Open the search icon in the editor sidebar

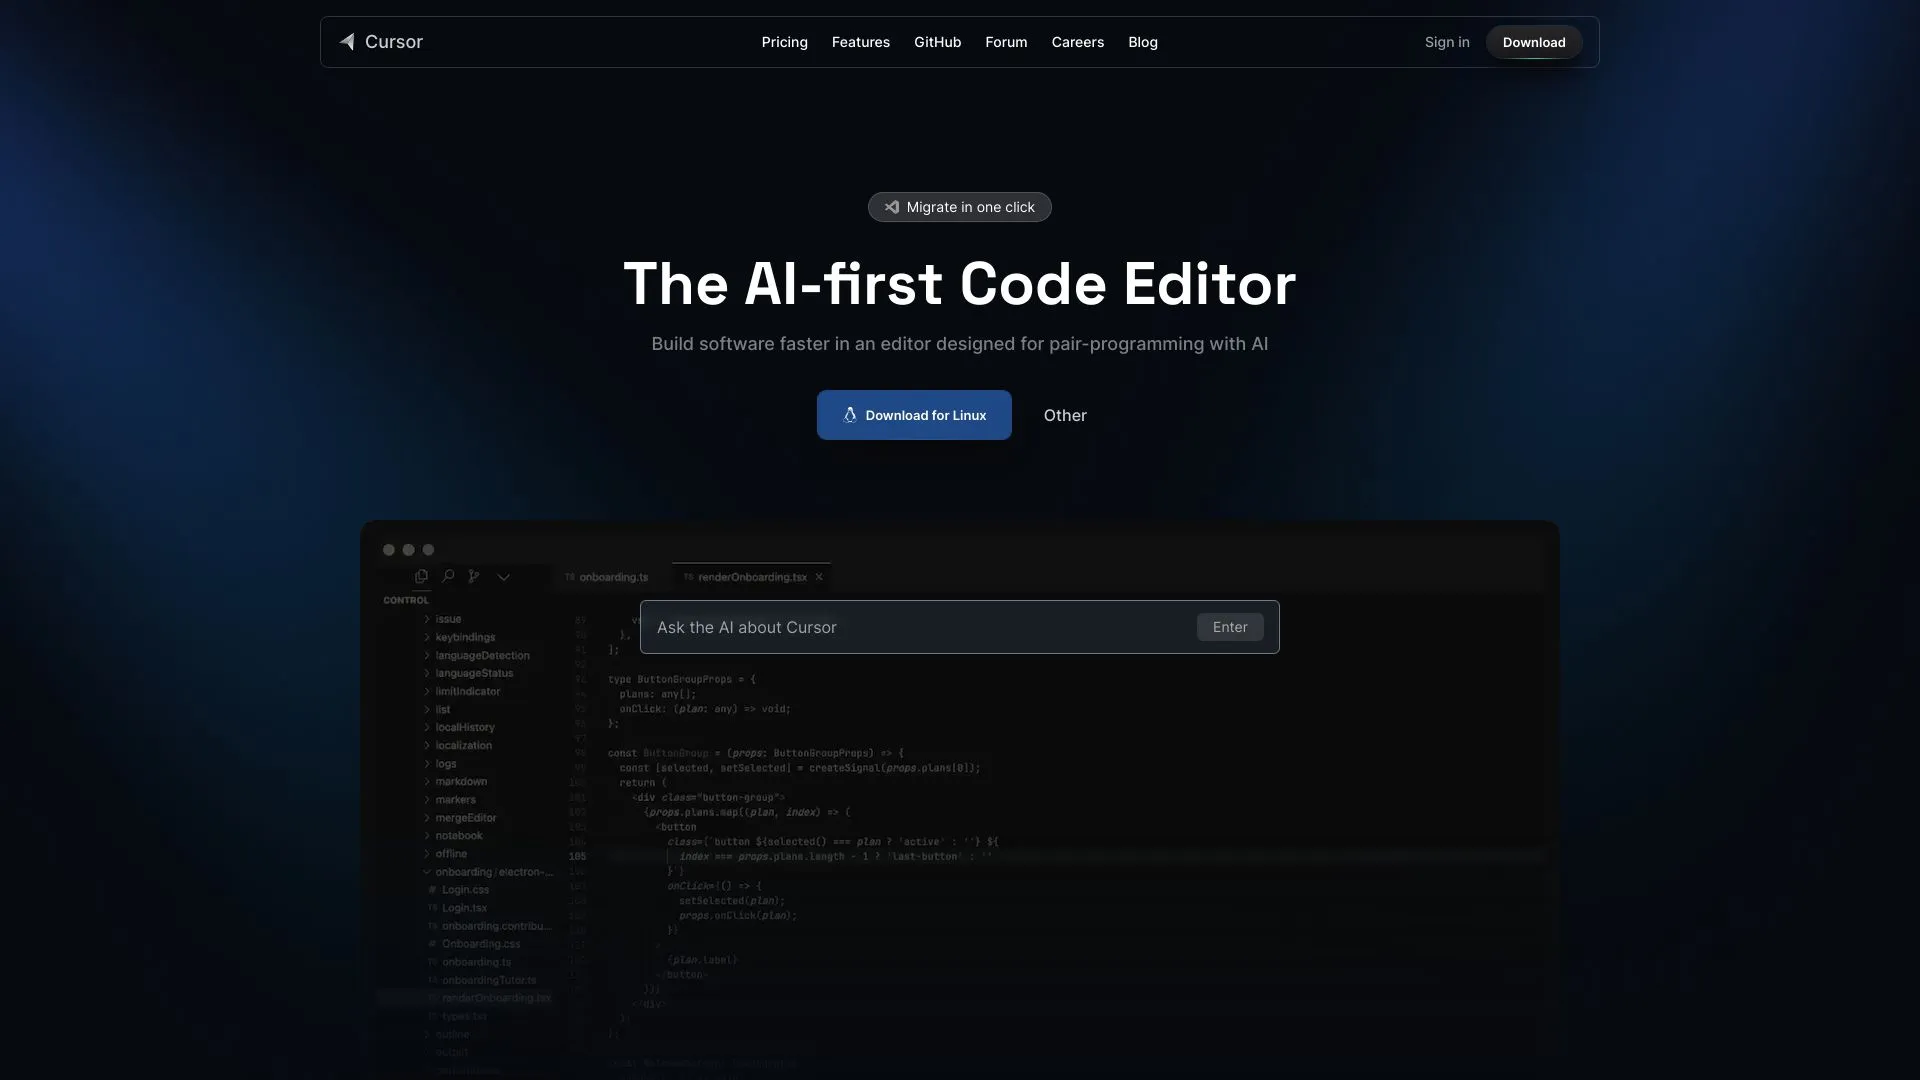click(x=449, y=577)
